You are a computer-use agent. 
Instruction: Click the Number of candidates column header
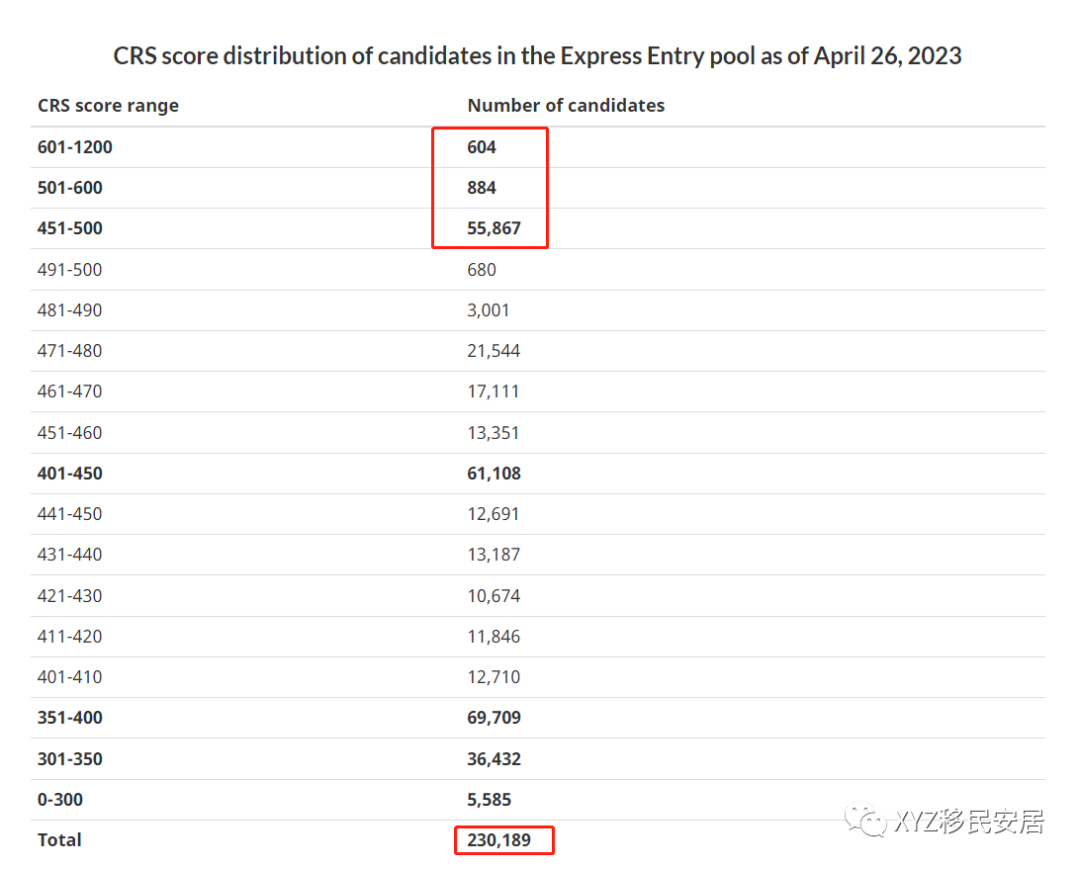[566, 105]
